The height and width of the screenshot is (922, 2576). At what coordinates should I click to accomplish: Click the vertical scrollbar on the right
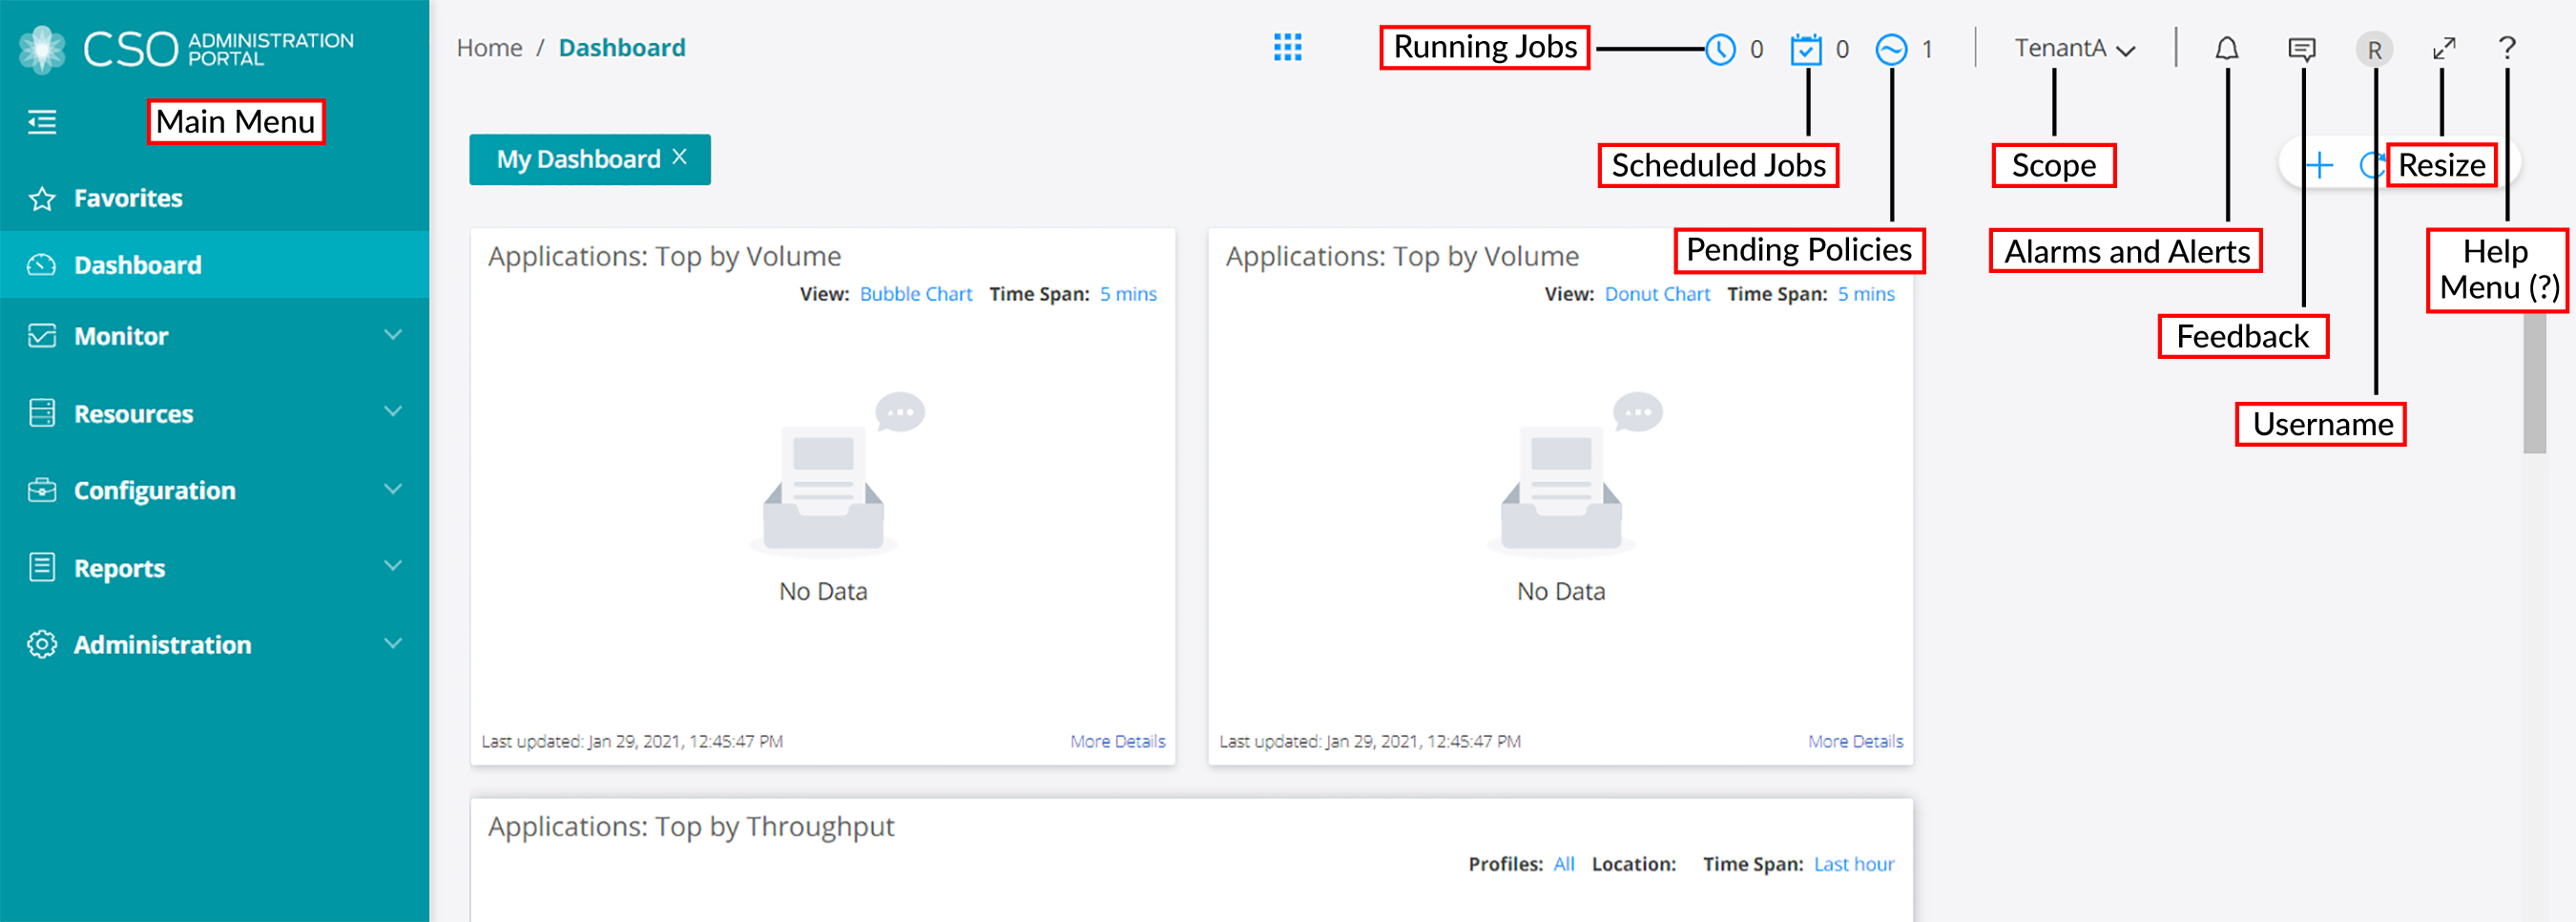(x=2533, y=382)
